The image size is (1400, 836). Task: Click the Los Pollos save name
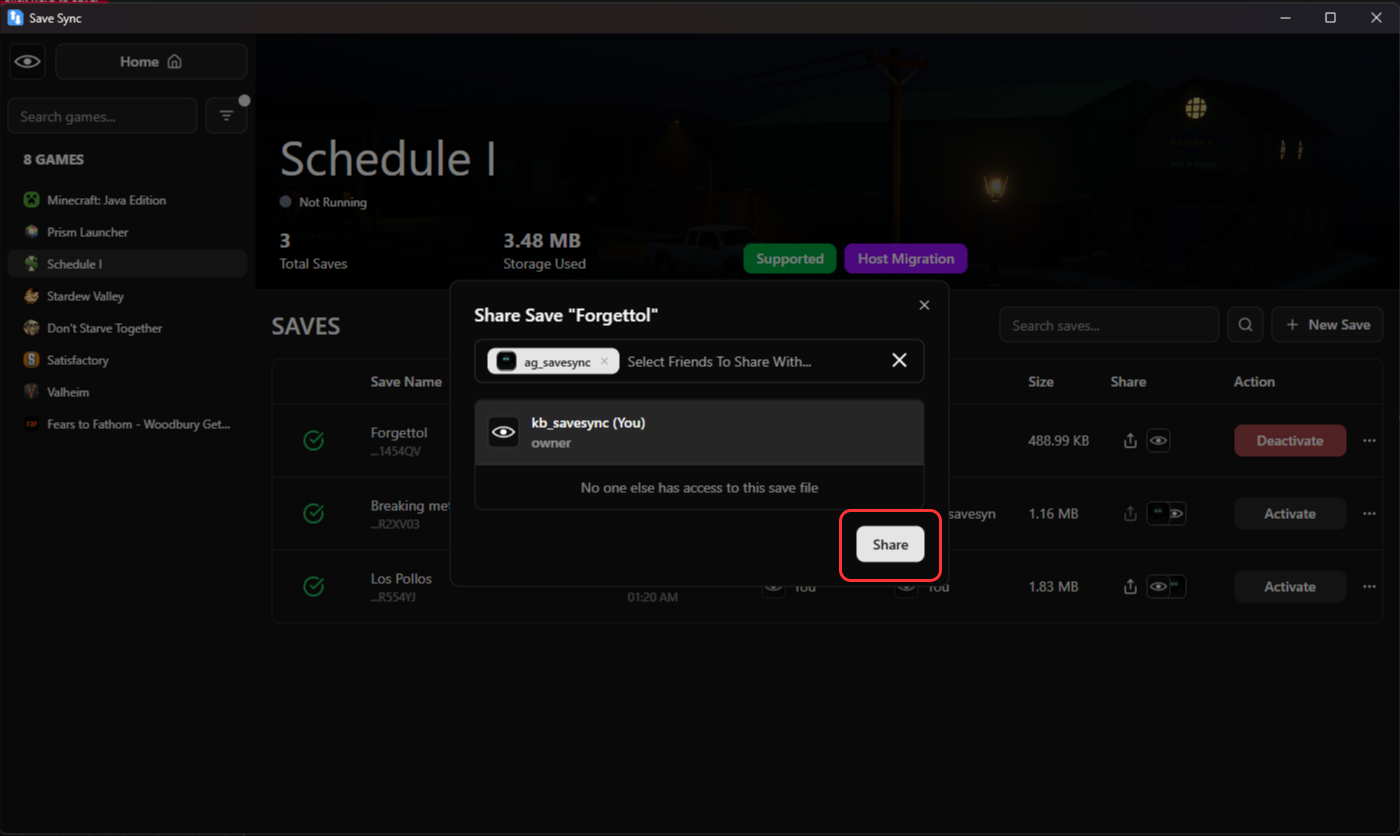point(402,578)
